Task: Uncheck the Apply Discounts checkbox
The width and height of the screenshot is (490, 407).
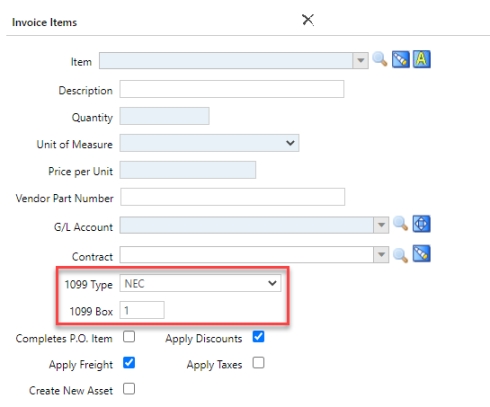Action: coord(258,337)
